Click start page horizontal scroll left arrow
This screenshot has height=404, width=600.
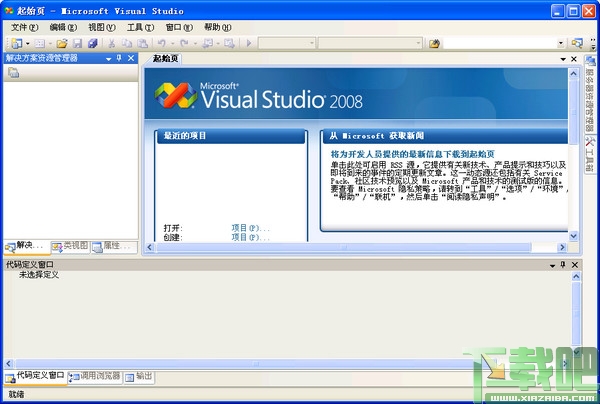(150, 248)
